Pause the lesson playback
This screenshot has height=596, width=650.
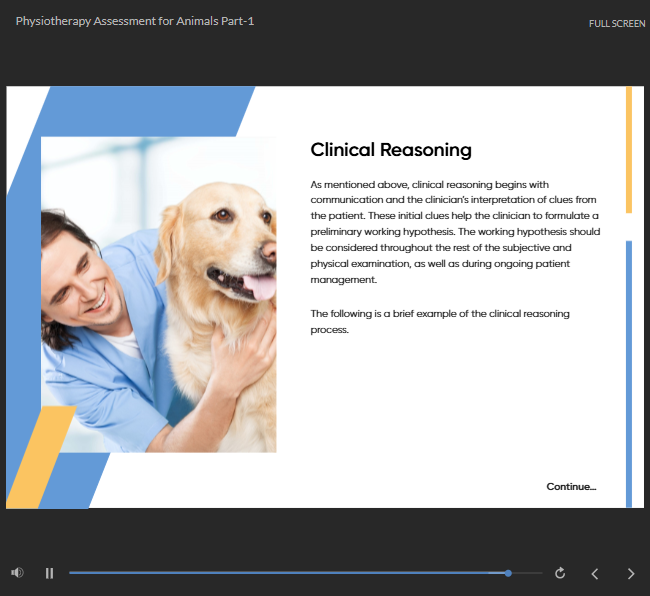coord(49,573)
